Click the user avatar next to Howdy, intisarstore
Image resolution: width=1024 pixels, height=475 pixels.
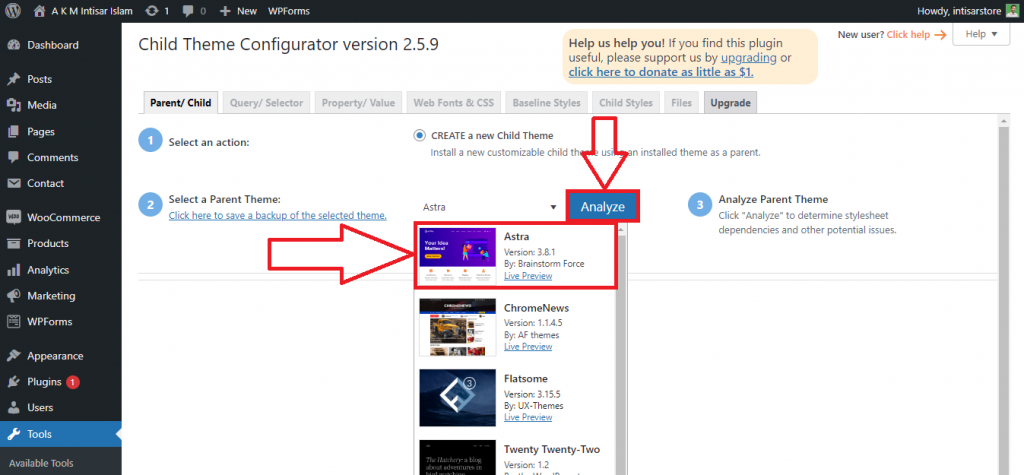click(1012, 10)
